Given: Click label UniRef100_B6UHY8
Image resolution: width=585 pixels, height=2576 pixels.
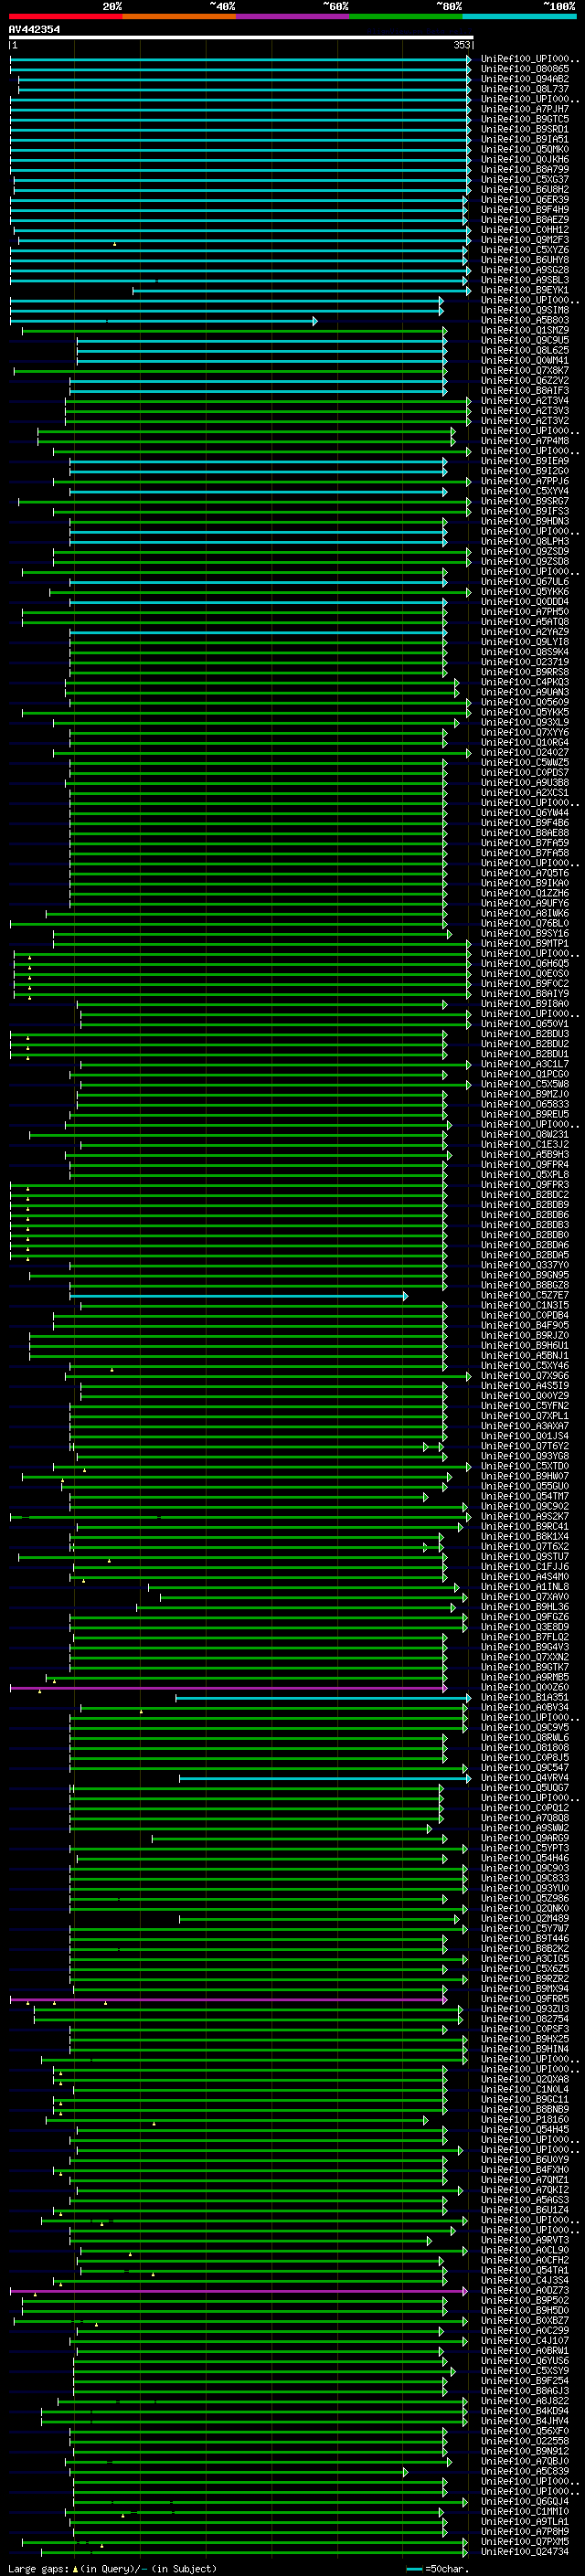Looking at the screenshot, I should [x=525, y=260].
